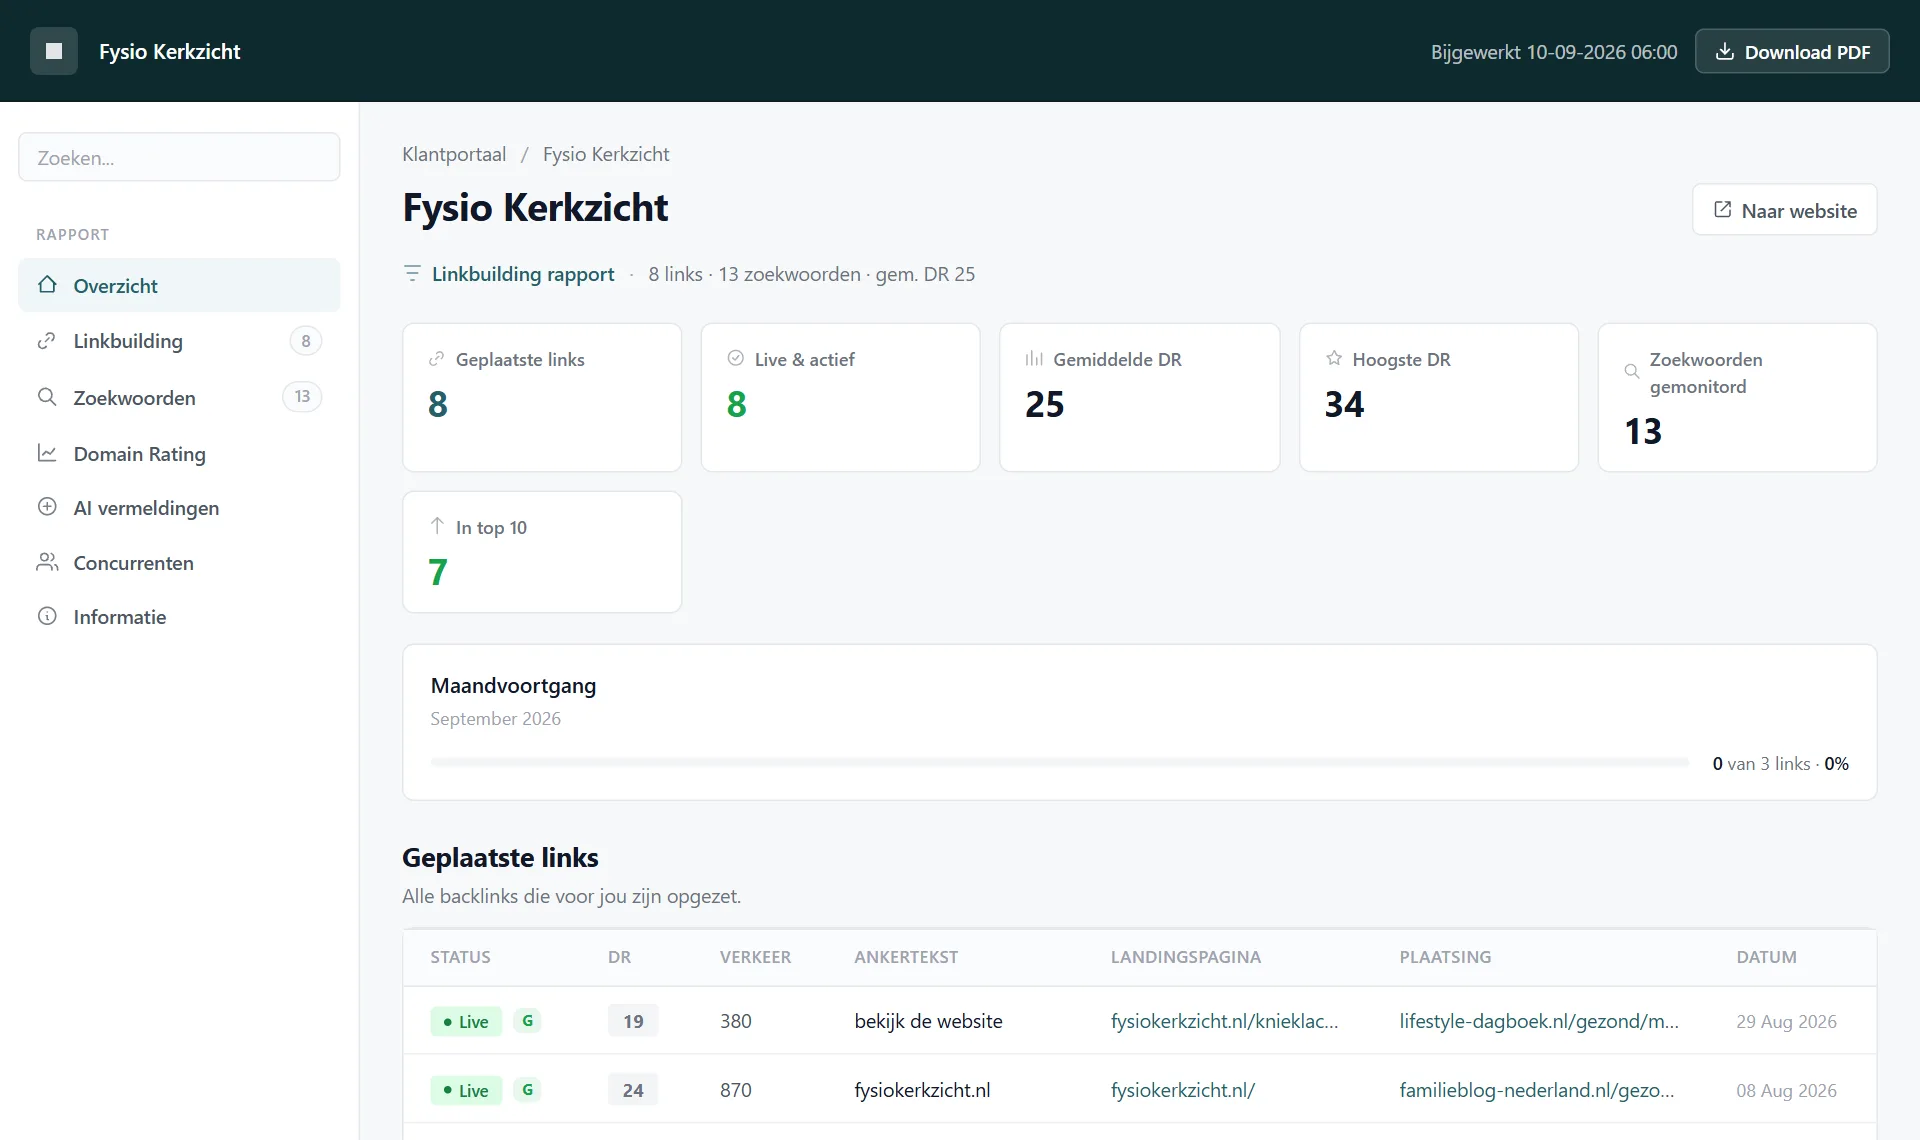Click the filter icon before Linkbuilding rapport

click(412, 273)
